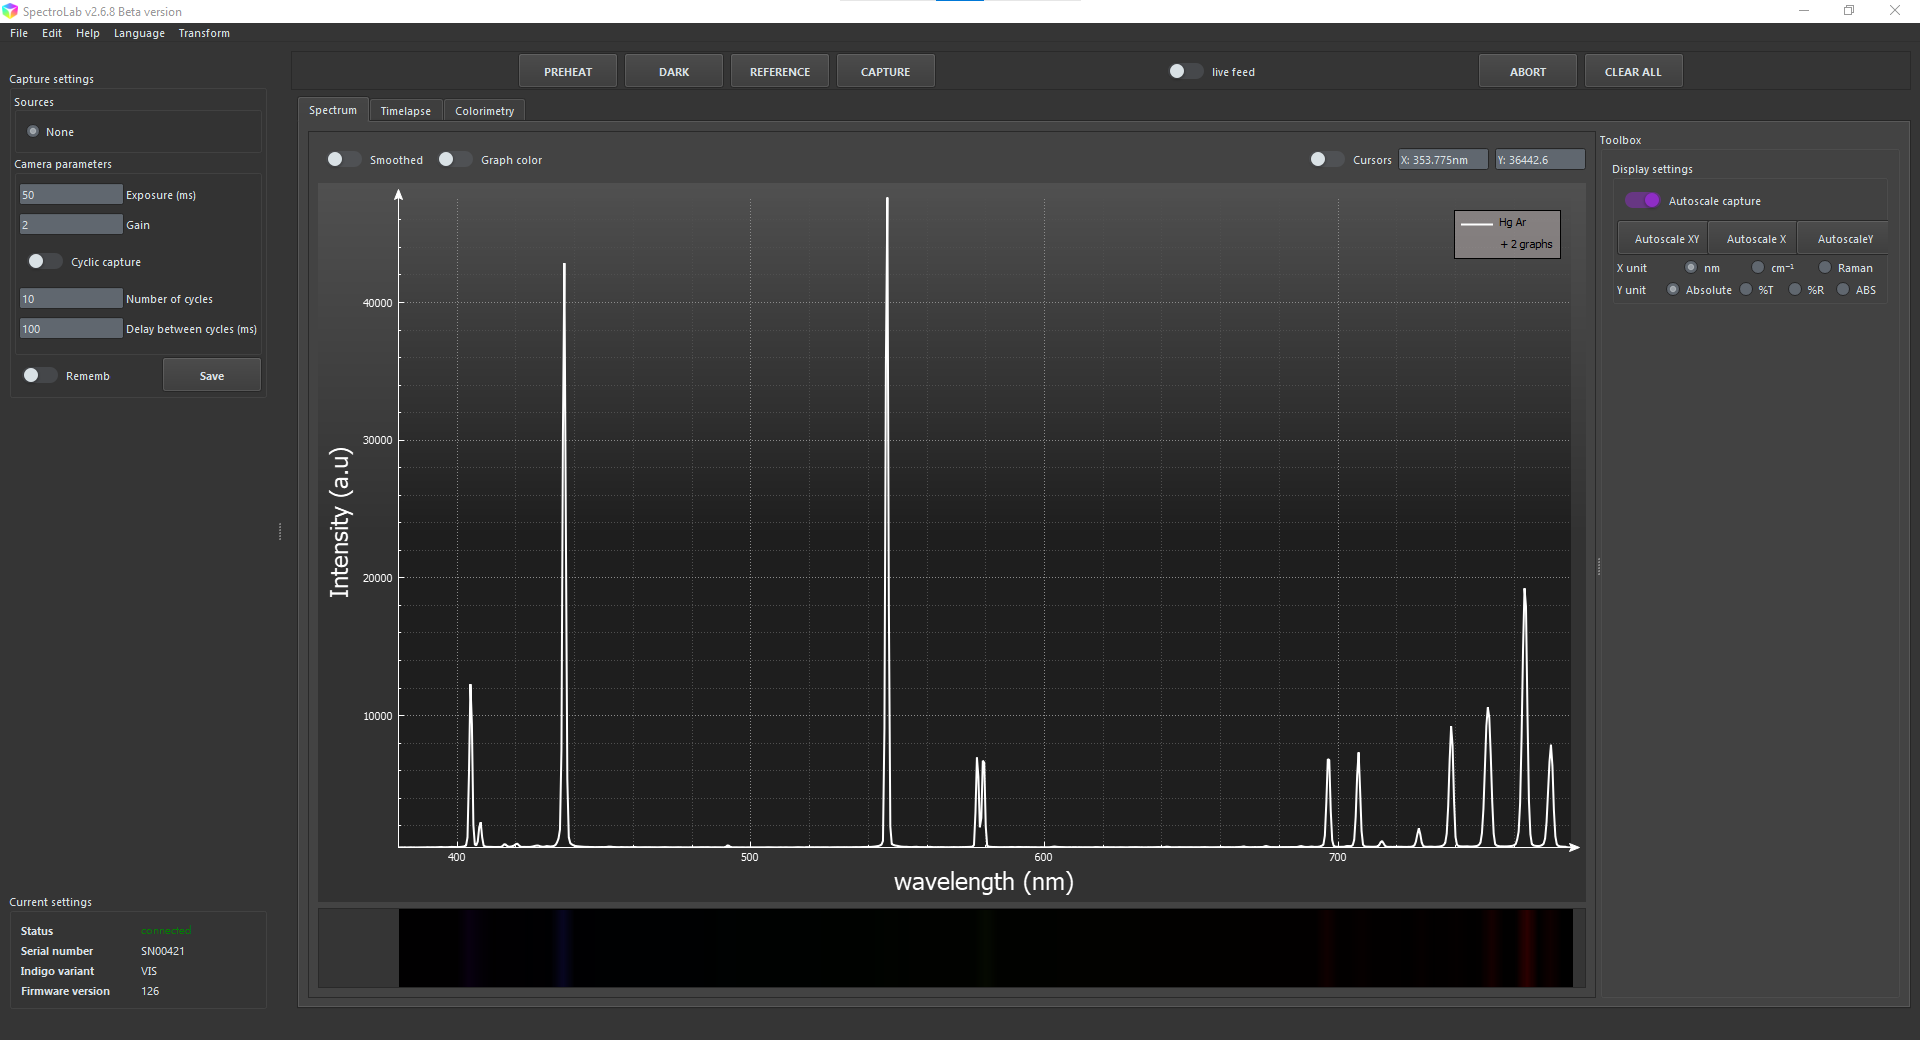The image size is (1920, 1040).
Task: Select Absolute as the Y unit
Action: [1673, 289]
